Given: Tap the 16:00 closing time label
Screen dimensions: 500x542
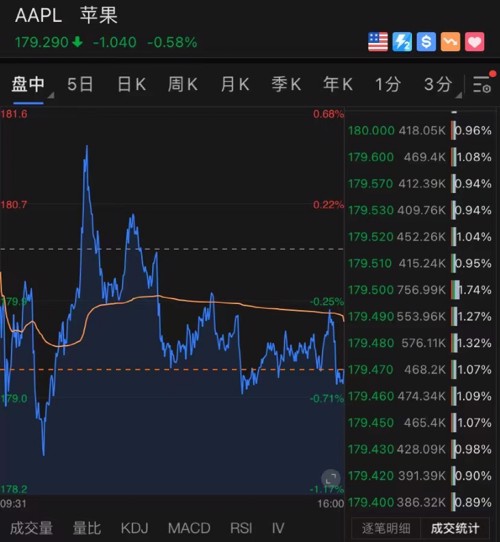Looking at the screenshot, I should tap(331, 503).
